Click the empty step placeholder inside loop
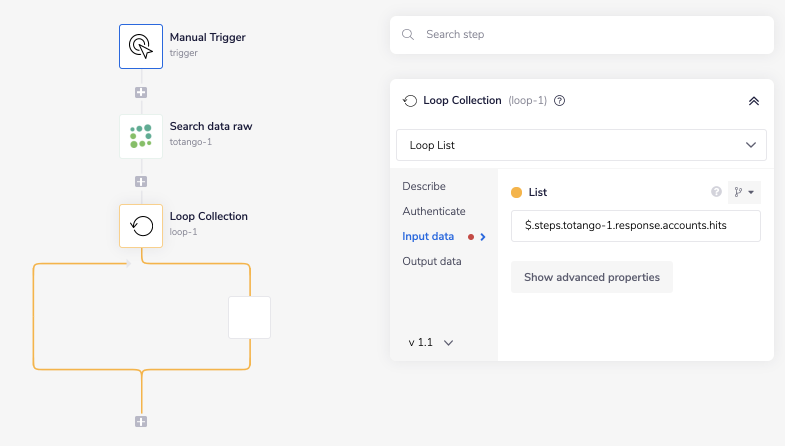Image resolution: width=785 pixels, height=446 pixels. (x=249, y=317)
